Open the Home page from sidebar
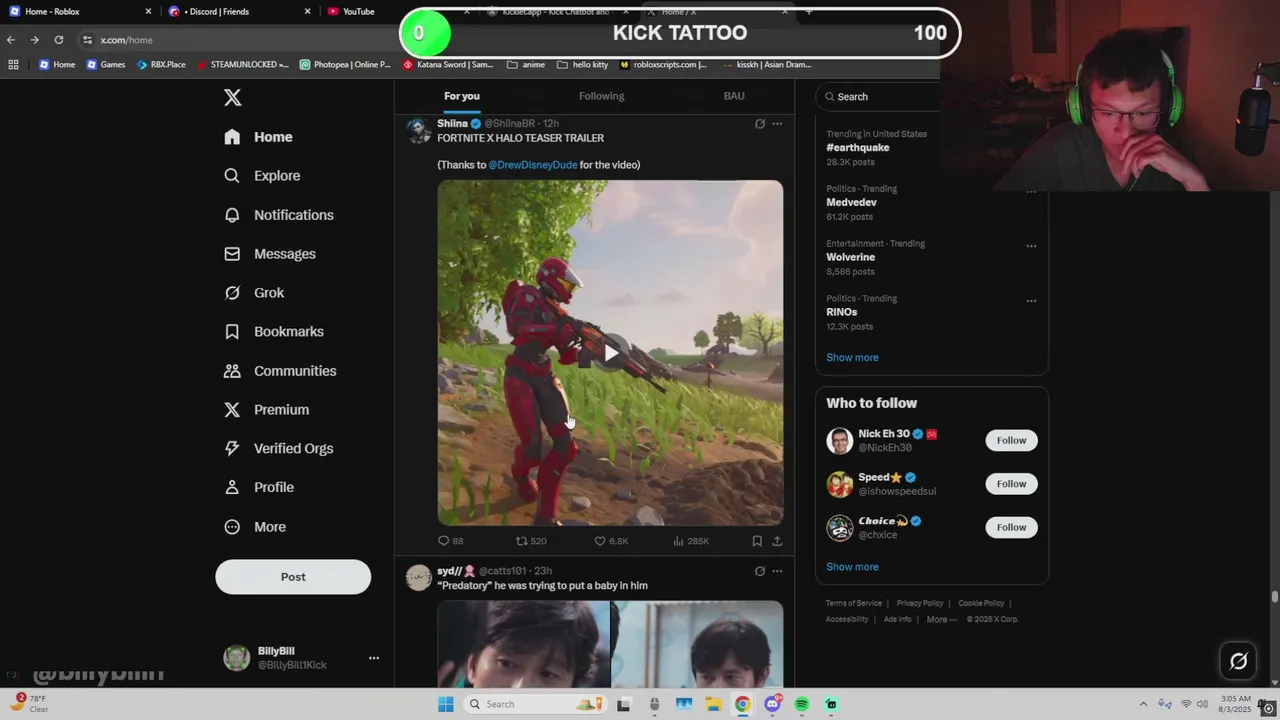Viewport: 1280px width, 720px height. point(259,137)
